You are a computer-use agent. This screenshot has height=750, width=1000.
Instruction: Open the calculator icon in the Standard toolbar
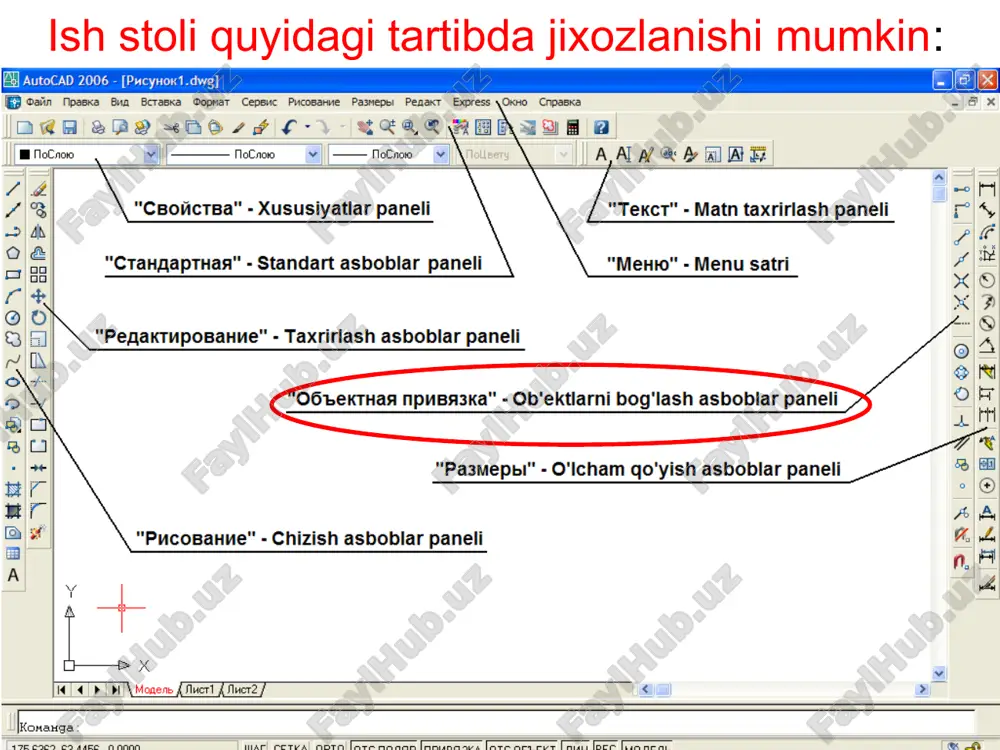pos(573,128)
